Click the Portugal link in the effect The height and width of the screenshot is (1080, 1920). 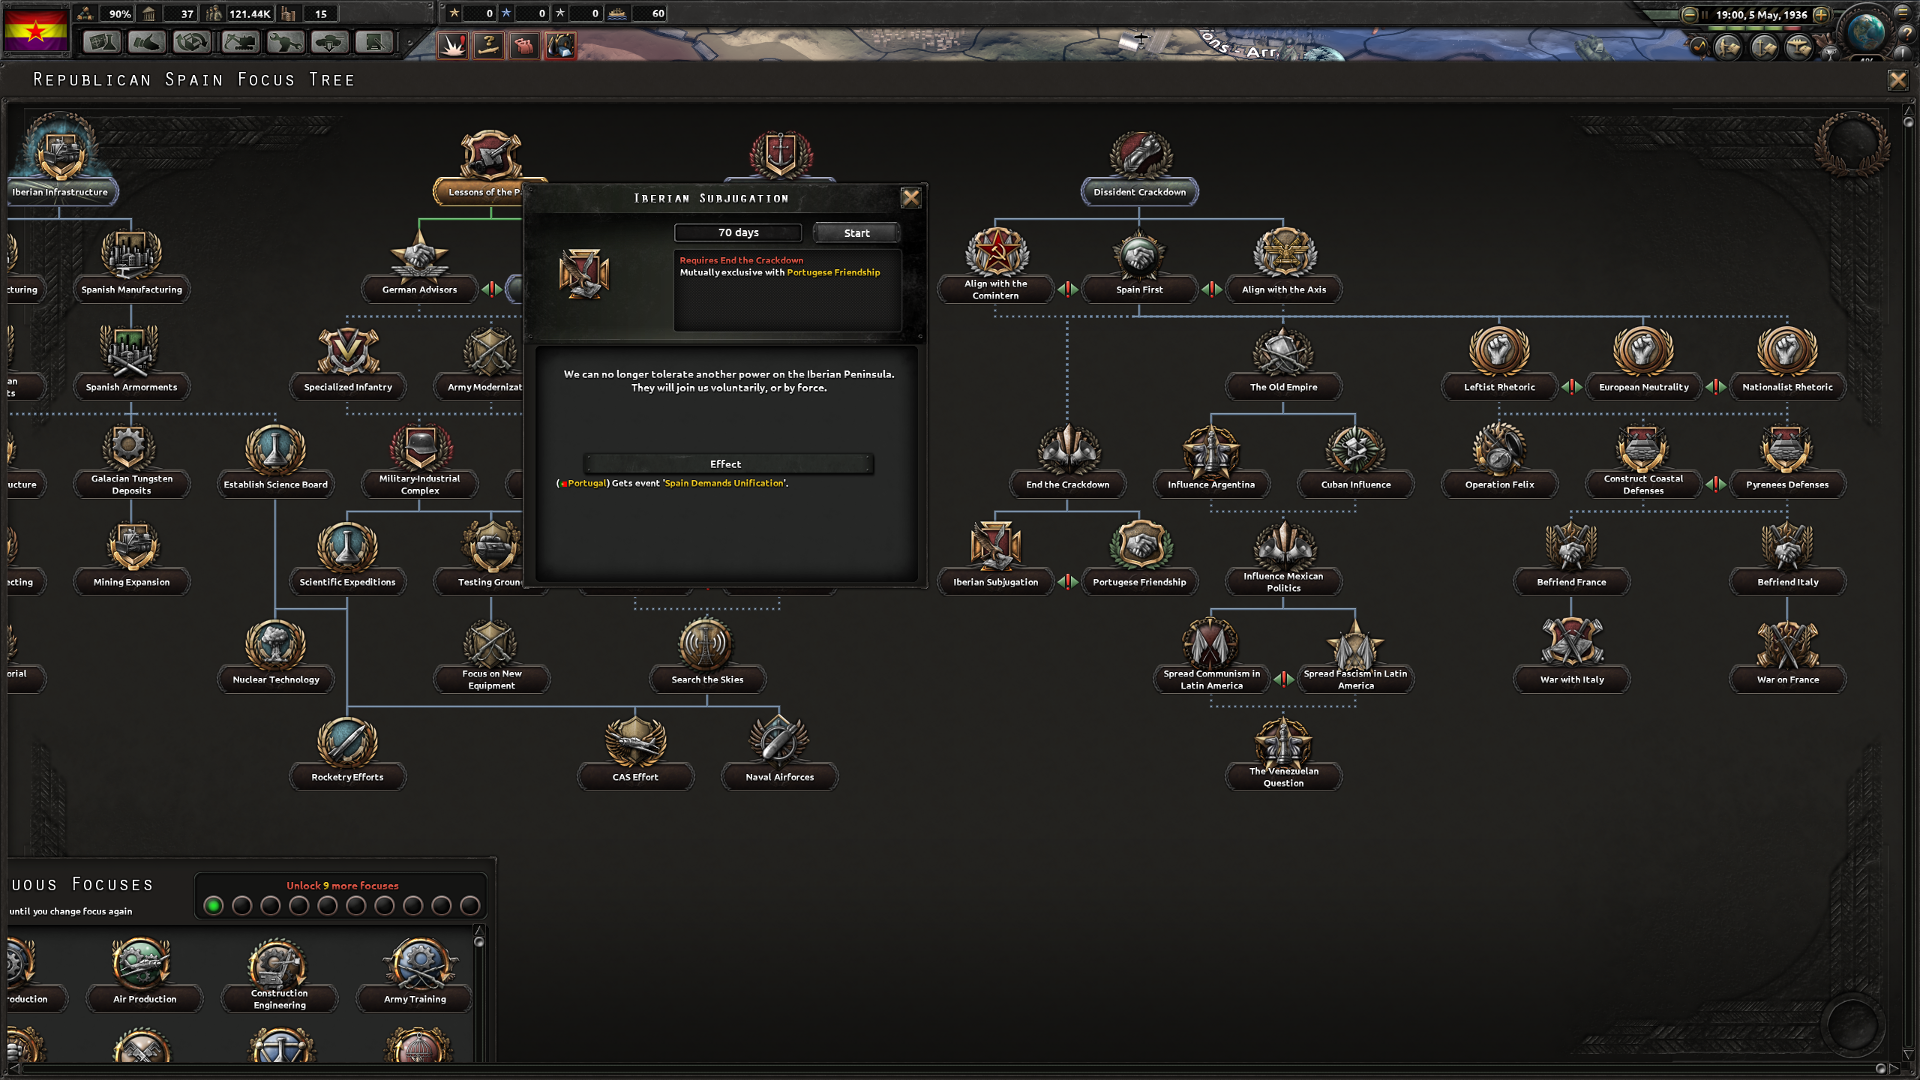click(586, 483)
